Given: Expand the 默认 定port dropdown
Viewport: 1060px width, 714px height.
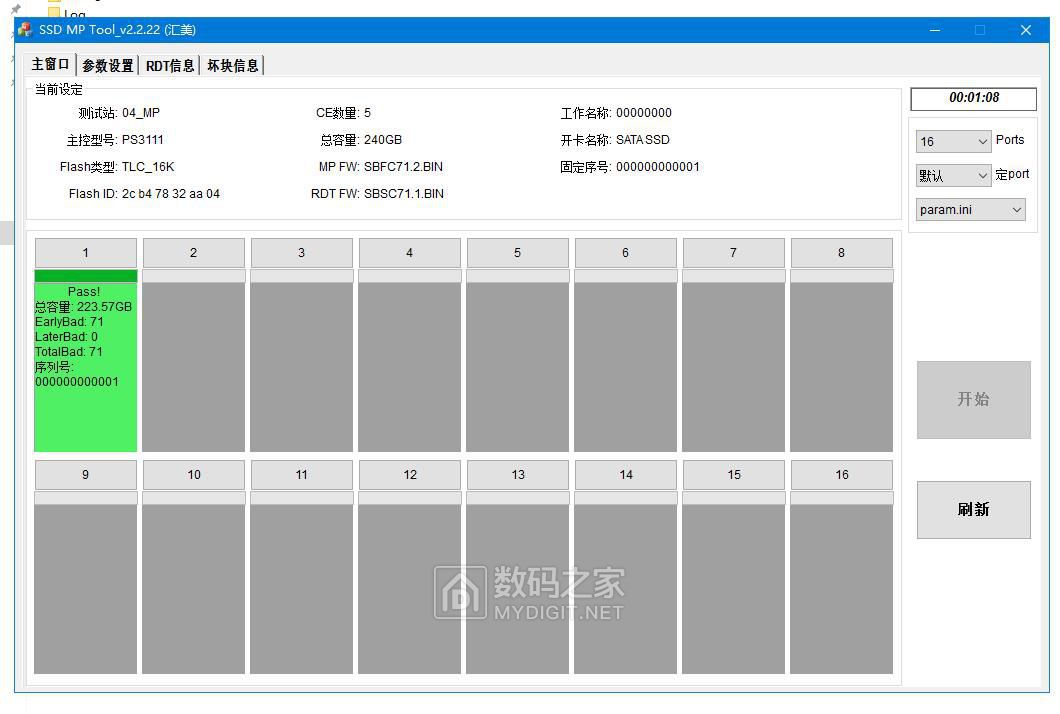Looking at the screenshot, I should coord(953,176).
